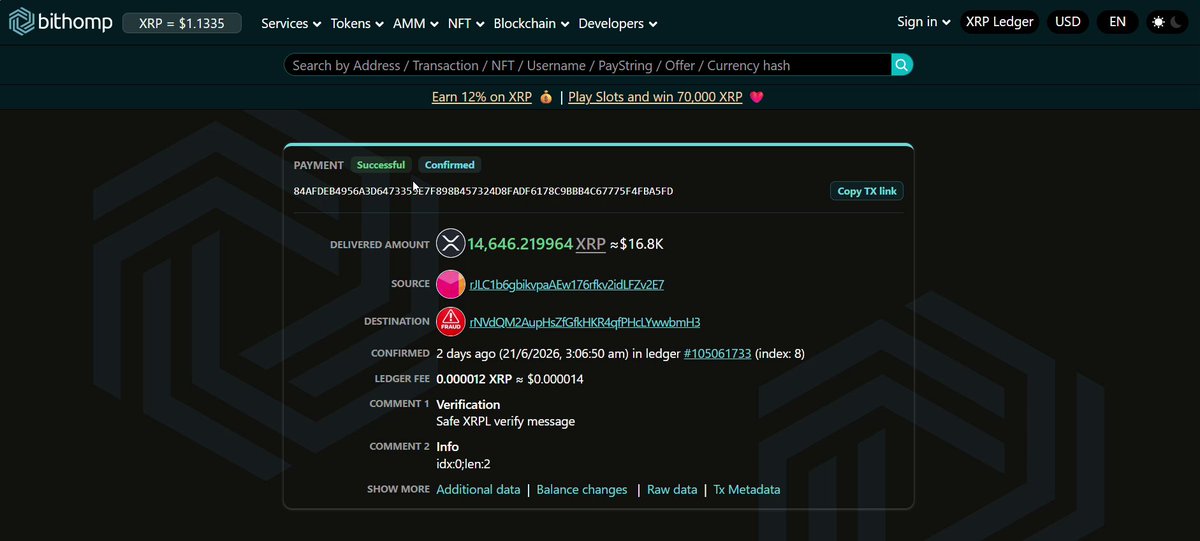Click Copy TX link button

[867, 191]
